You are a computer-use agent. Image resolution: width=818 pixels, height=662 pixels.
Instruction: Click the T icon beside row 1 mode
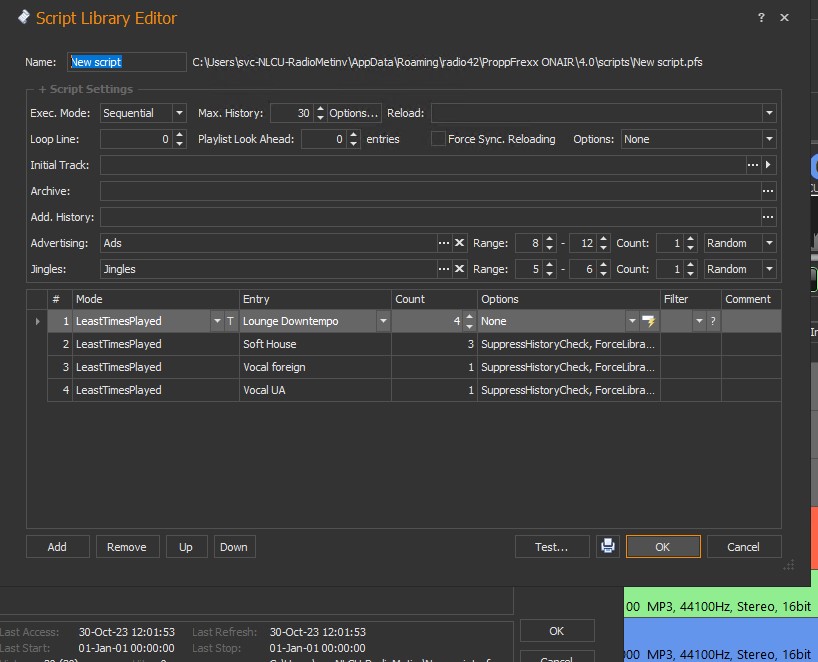pos(231,321)
